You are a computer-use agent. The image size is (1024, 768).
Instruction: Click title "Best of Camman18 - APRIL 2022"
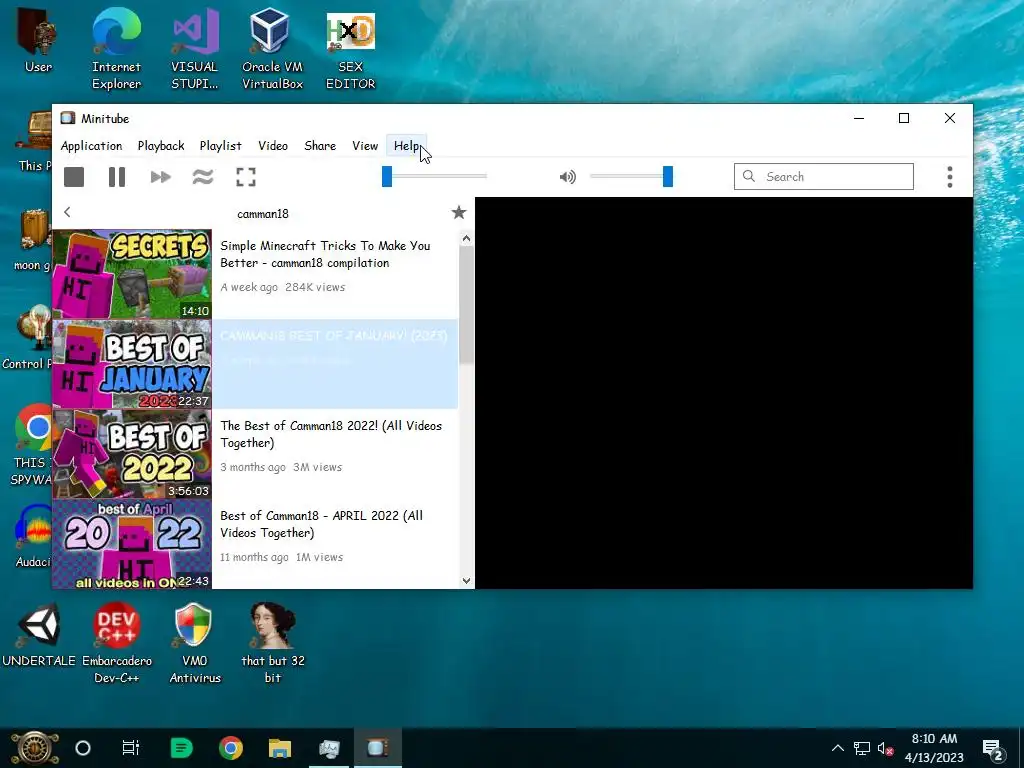point(321,524)
